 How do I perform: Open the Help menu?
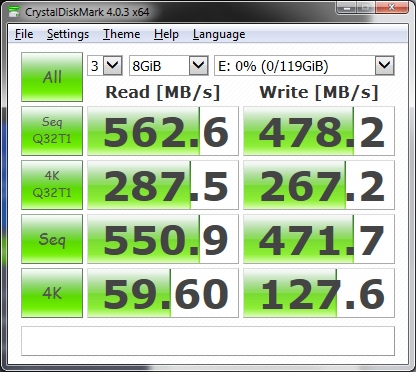tap(166, 34)
